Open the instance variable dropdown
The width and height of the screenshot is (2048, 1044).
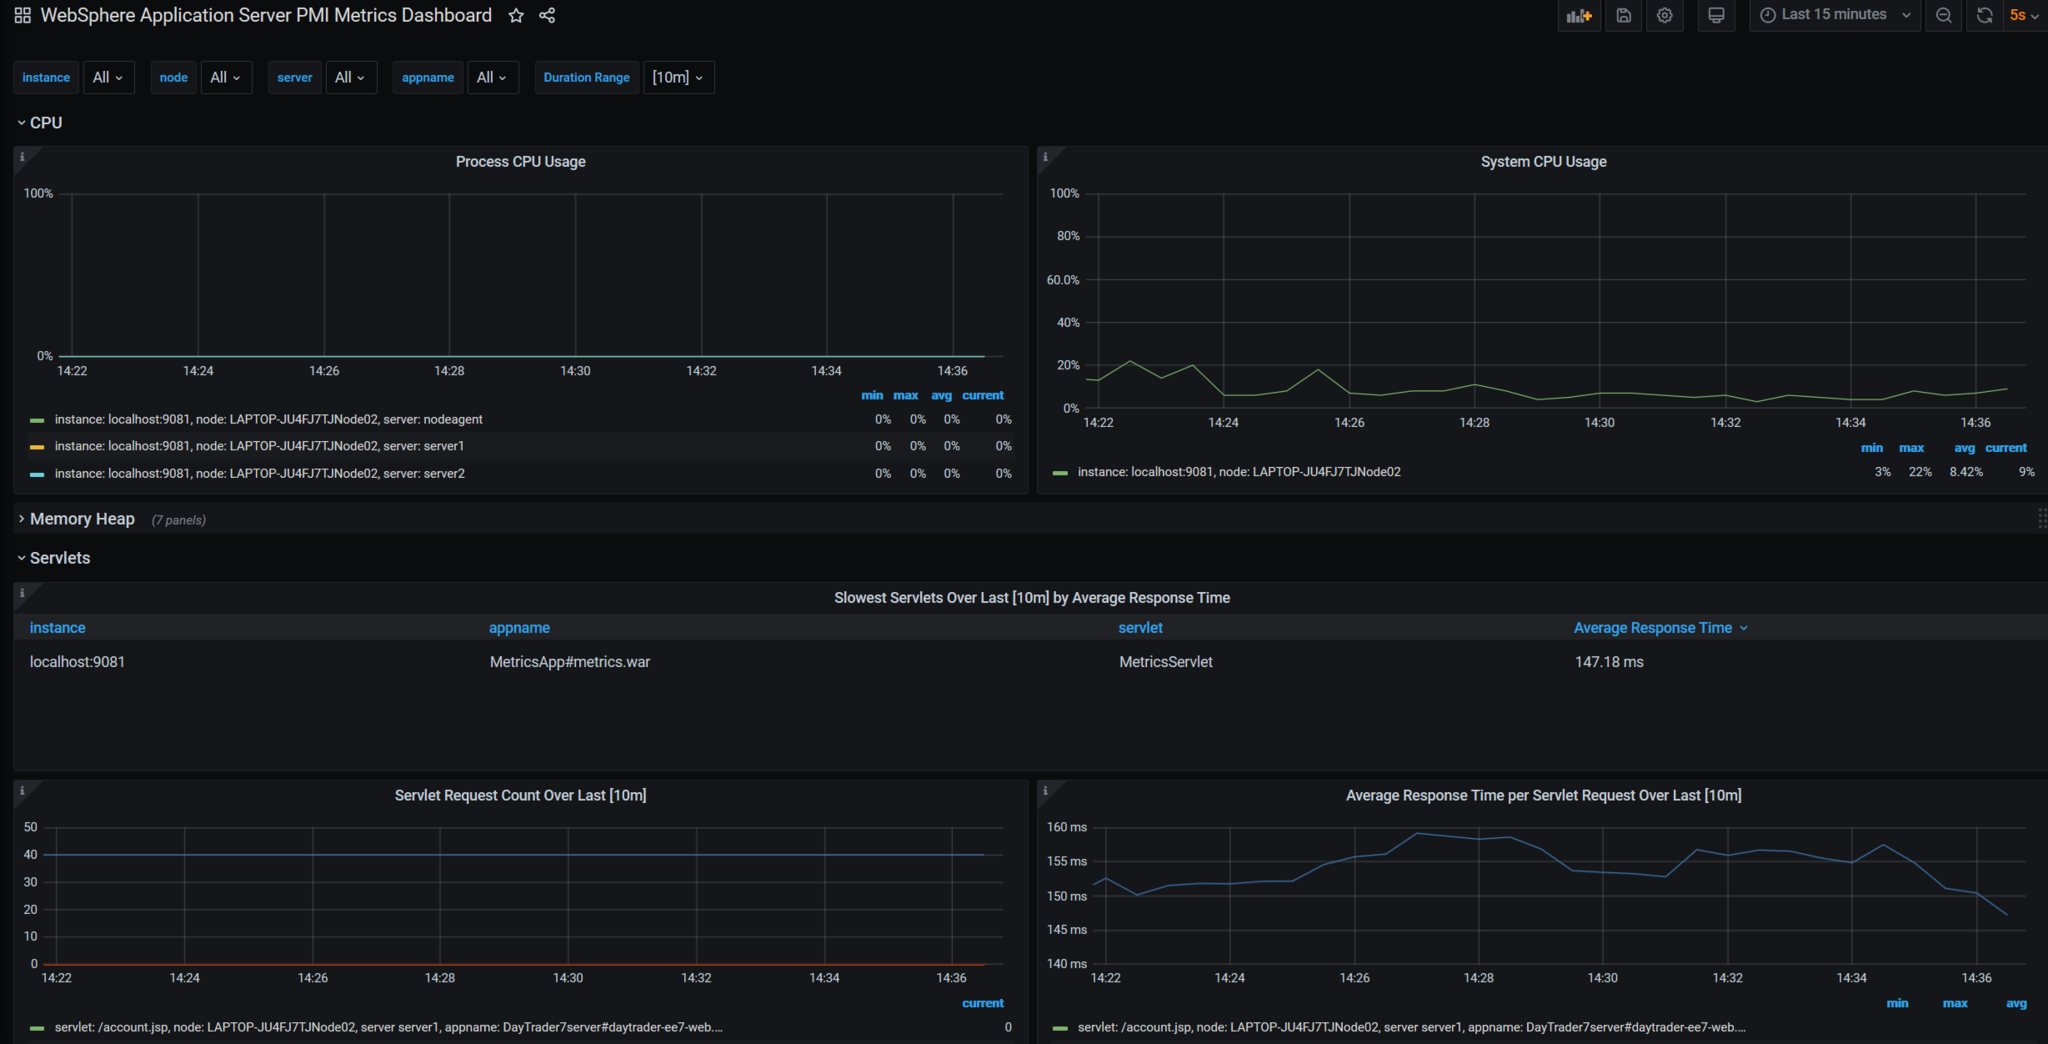tap(109, 77)
